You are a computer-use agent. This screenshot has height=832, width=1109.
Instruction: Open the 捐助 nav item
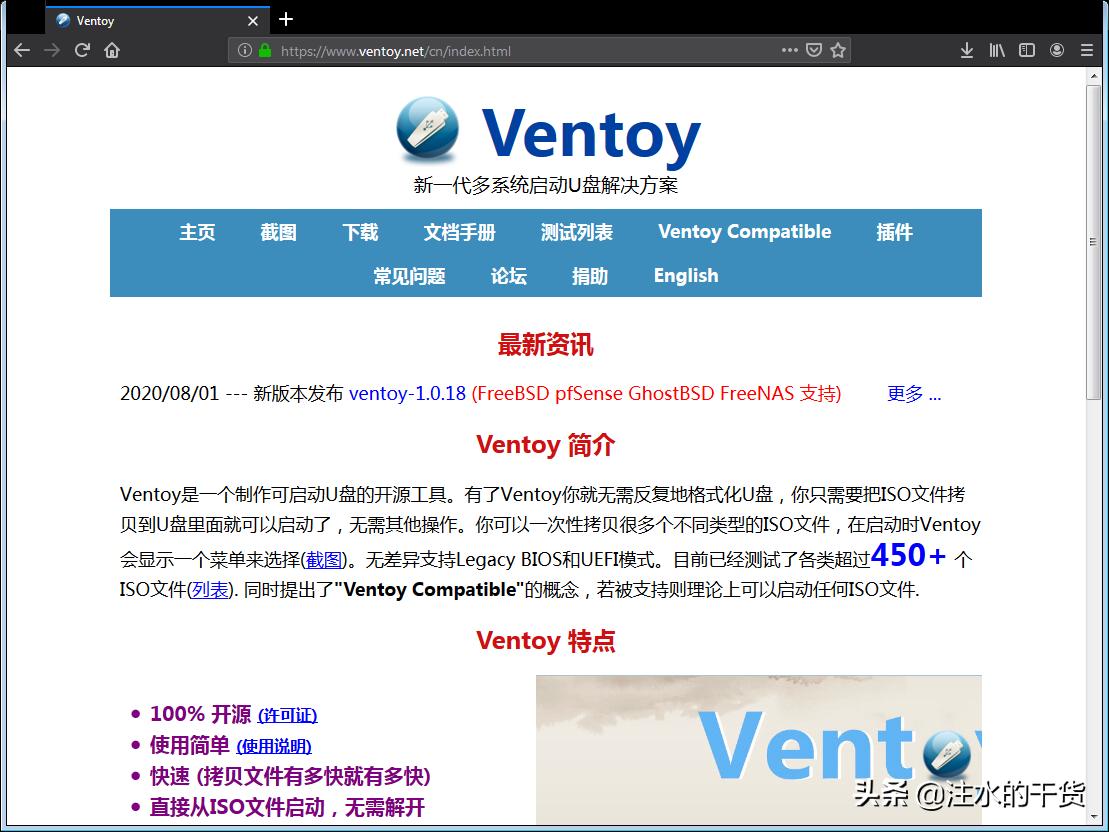tap(590, 276)
